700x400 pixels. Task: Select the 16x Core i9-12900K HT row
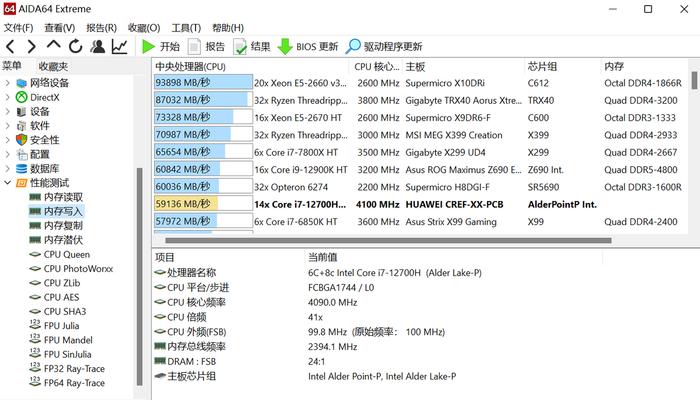coord(421,170)
